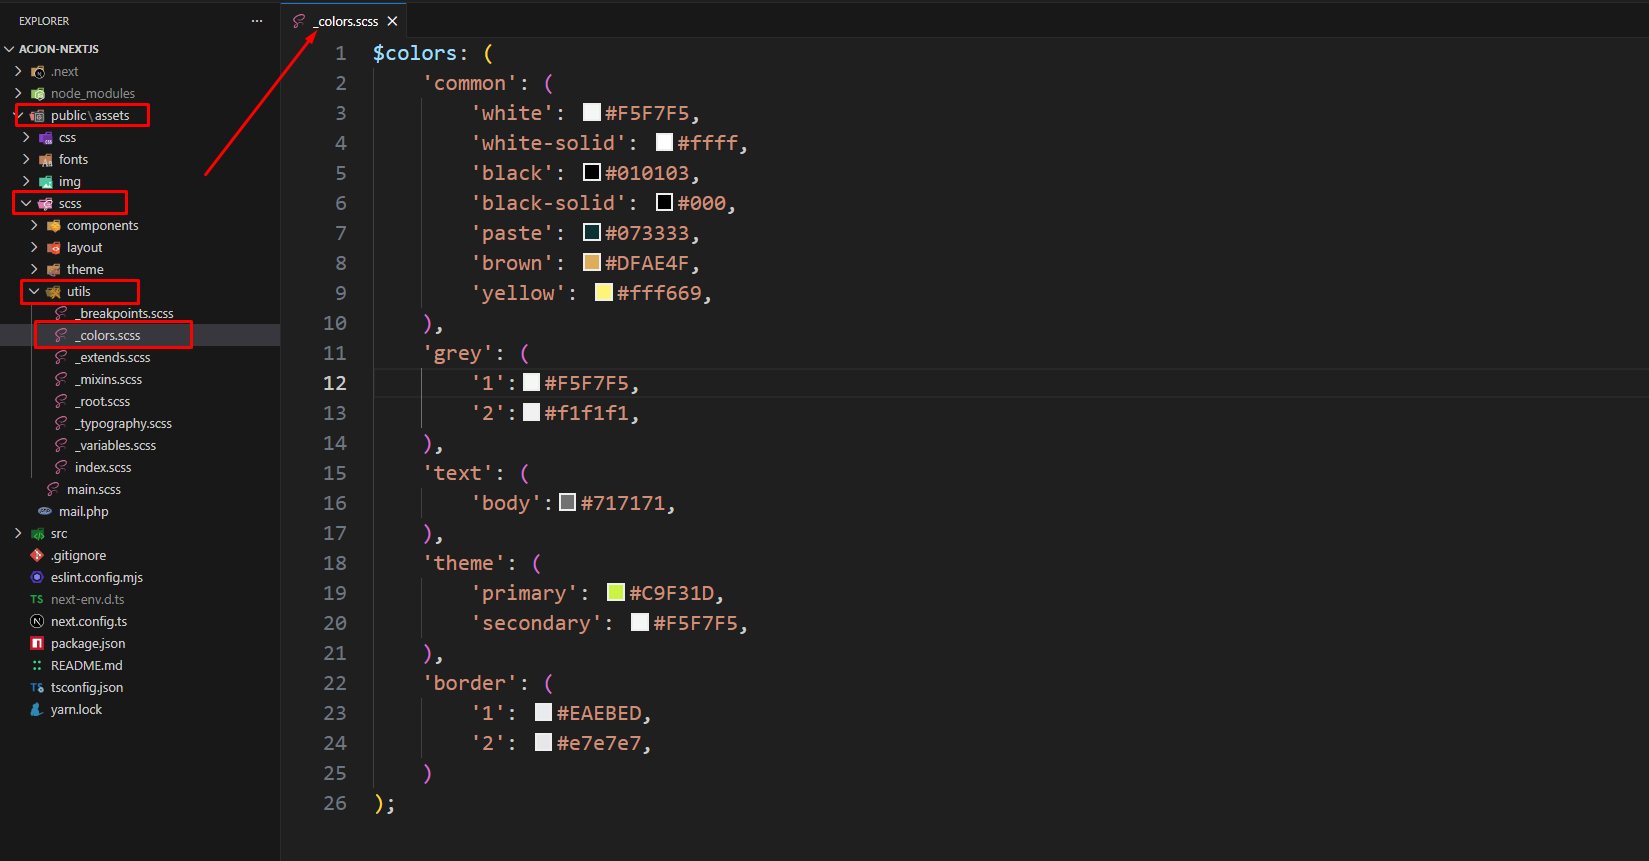Open README.md in the explorer
This screenshot has width=1649, height=861.
pos(86,665)
